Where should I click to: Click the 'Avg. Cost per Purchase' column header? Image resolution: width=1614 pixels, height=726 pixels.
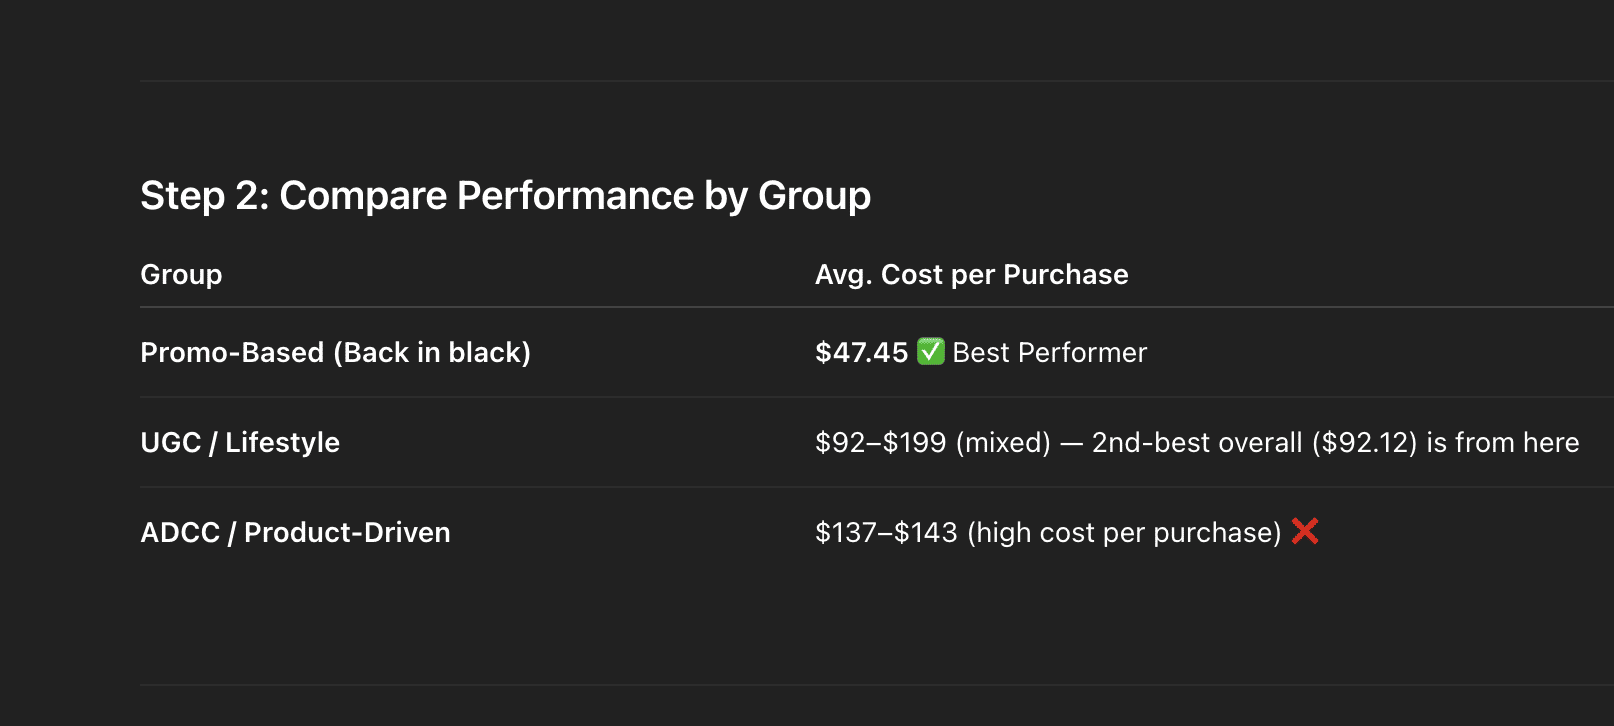[x=971, y=275]
